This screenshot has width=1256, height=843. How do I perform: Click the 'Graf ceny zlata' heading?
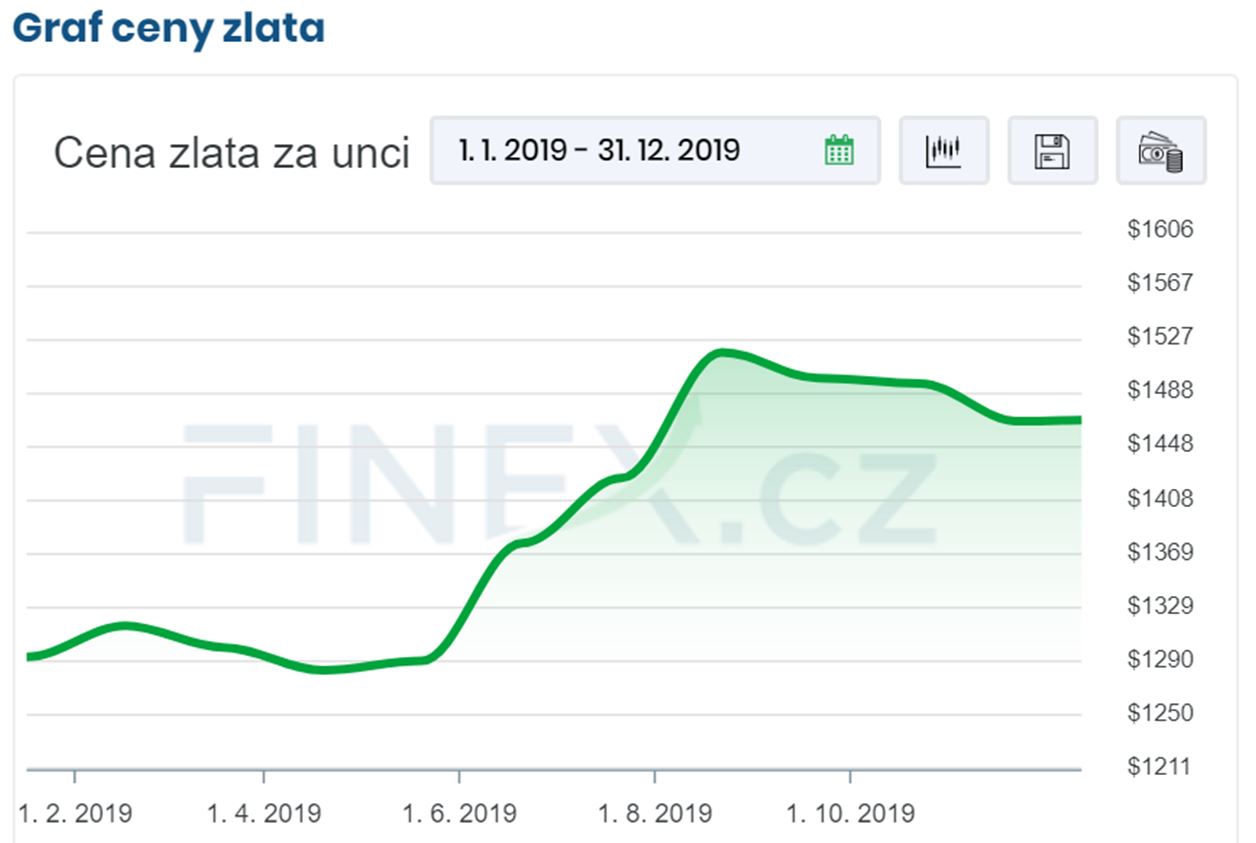168,28
